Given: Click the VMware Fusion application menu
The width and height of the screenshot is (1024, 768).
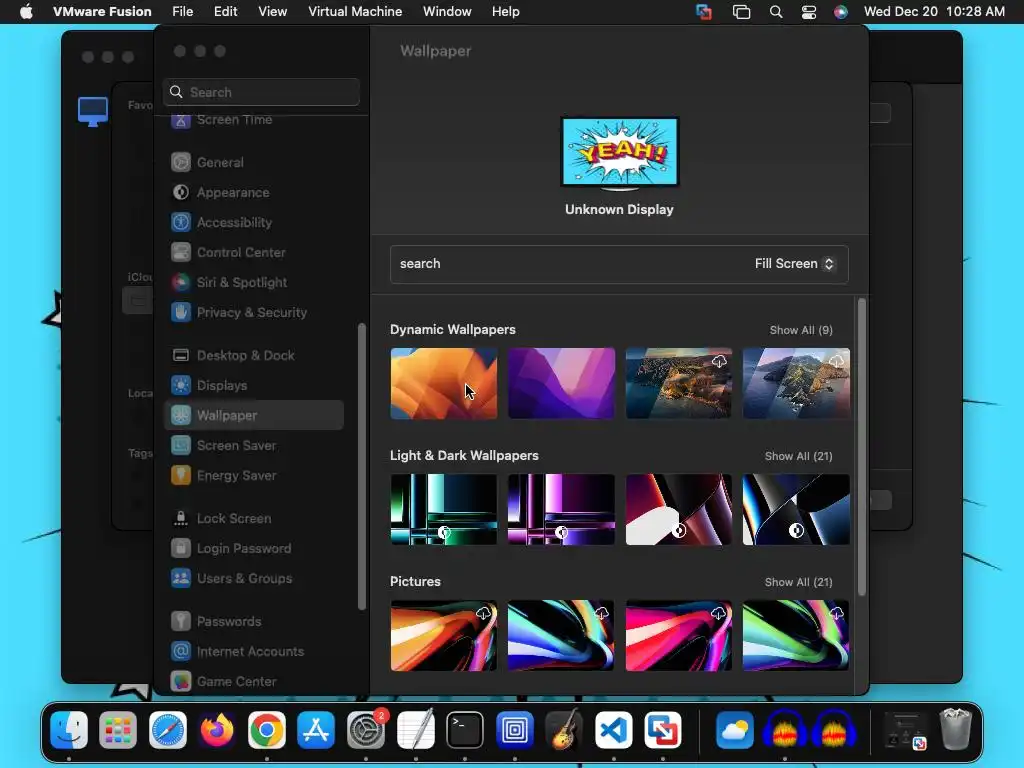Looking at the screenshot, I should pos(102,12).
